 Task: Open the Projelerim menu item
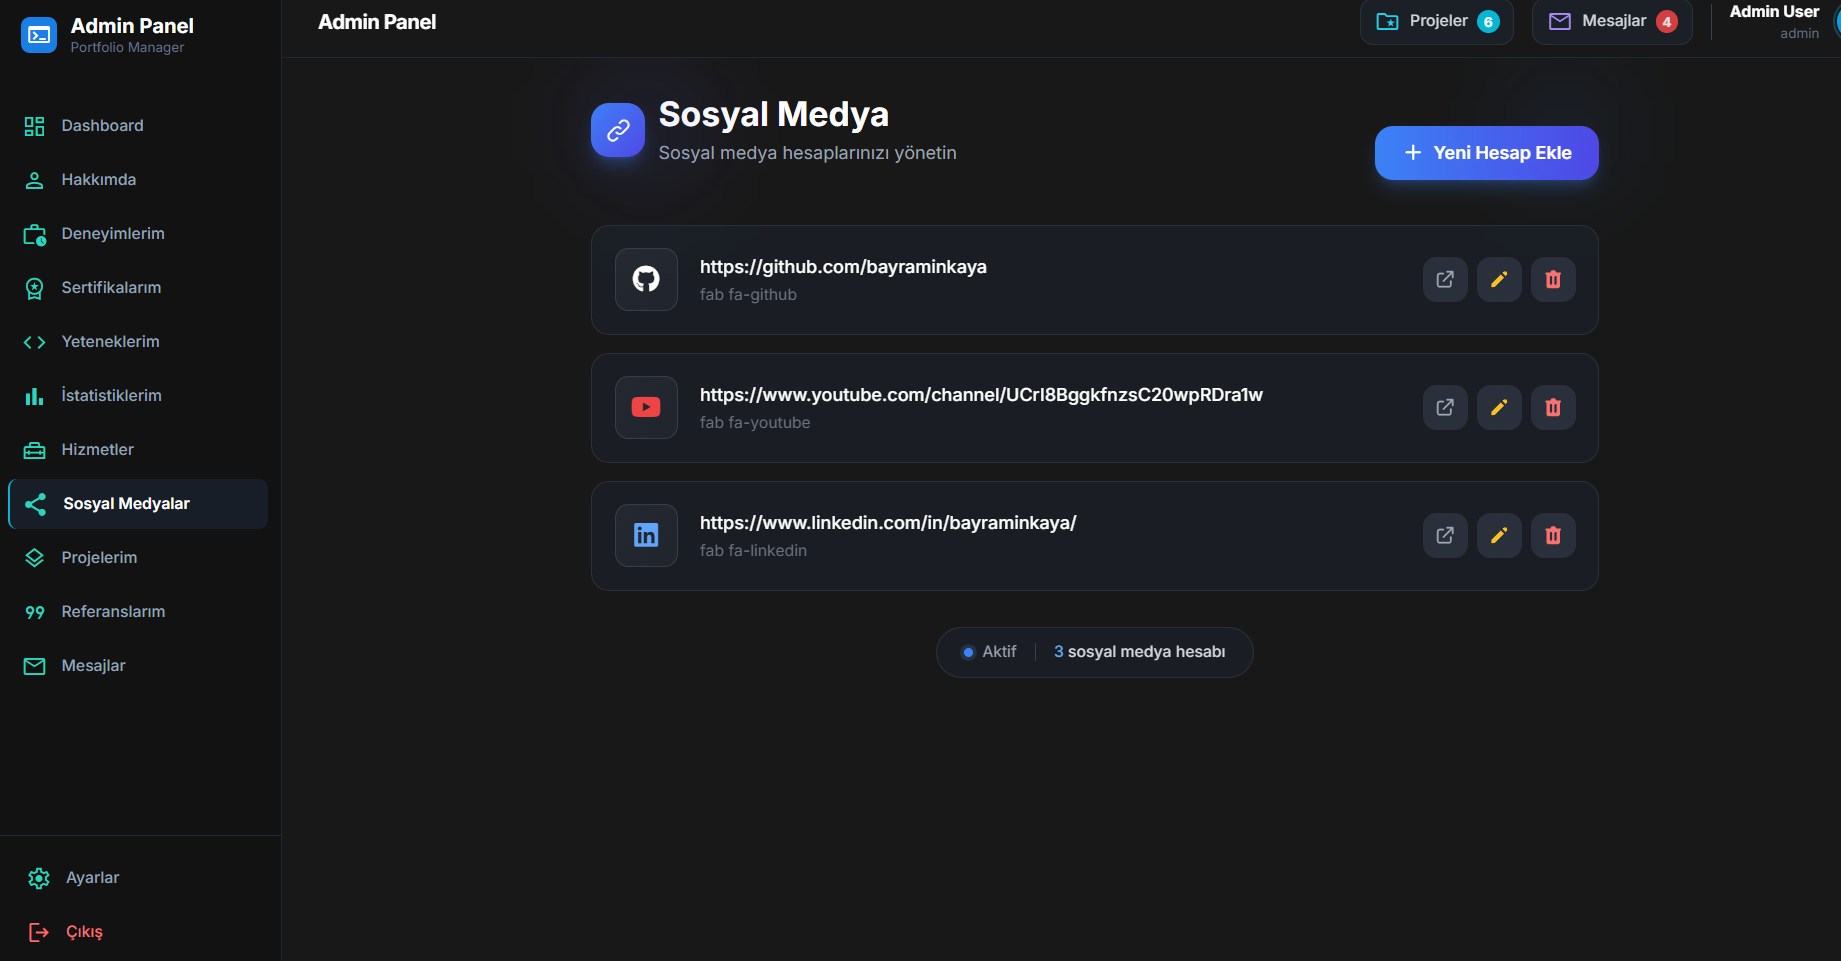[x=138, y=558]
